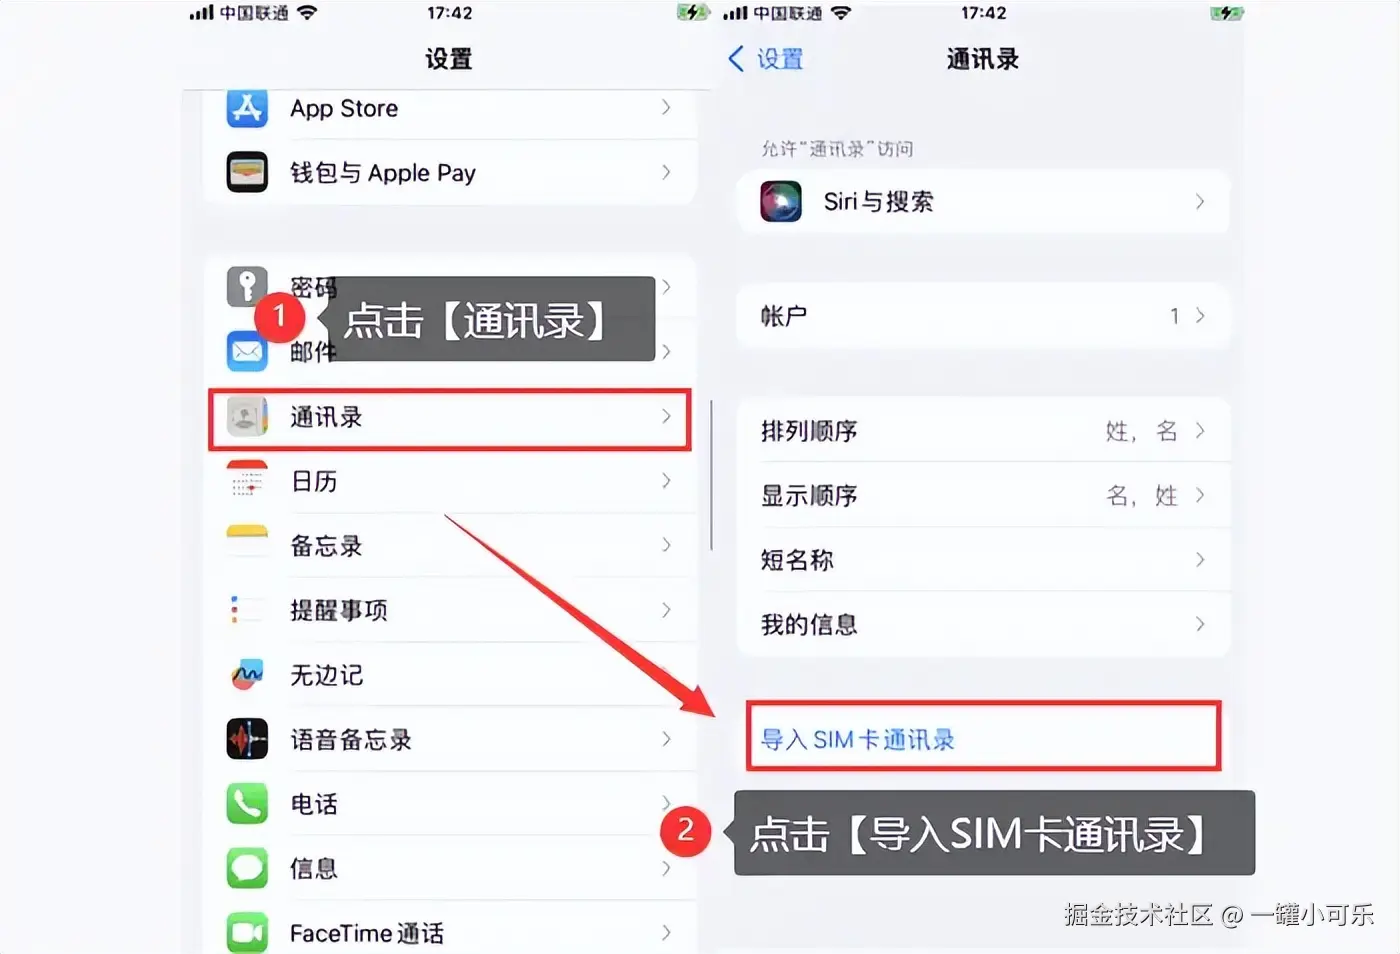
Task: Expand the 排列顺序 sort order chevron
Action: pyautogui.click(x=1200, y=430)
